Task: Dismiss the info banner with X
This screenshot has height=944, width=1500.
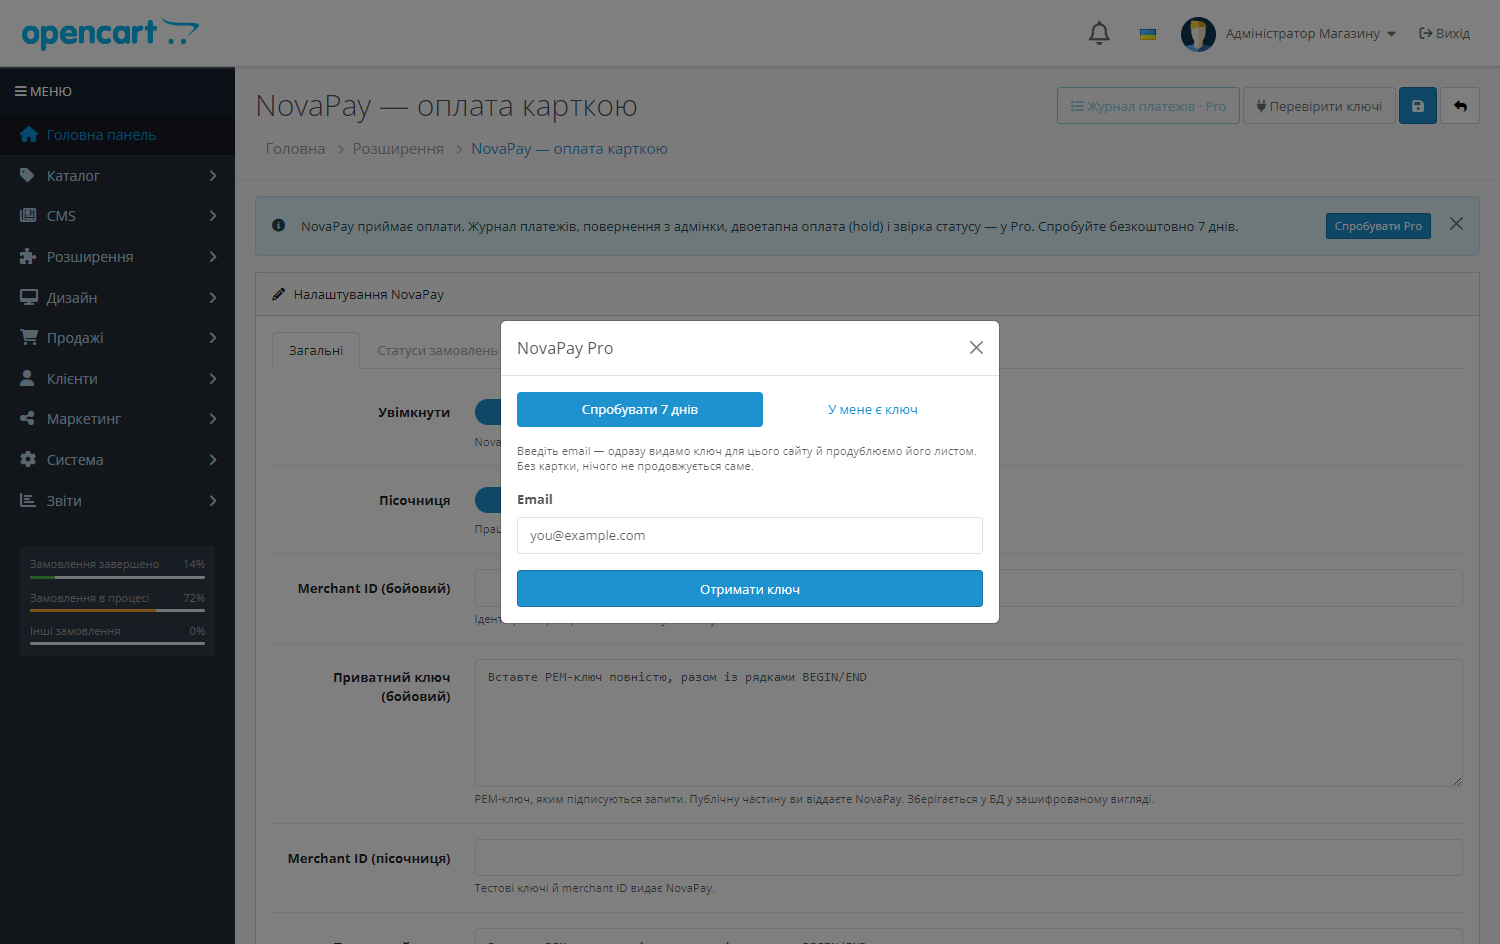Action: pos(1457,224)
